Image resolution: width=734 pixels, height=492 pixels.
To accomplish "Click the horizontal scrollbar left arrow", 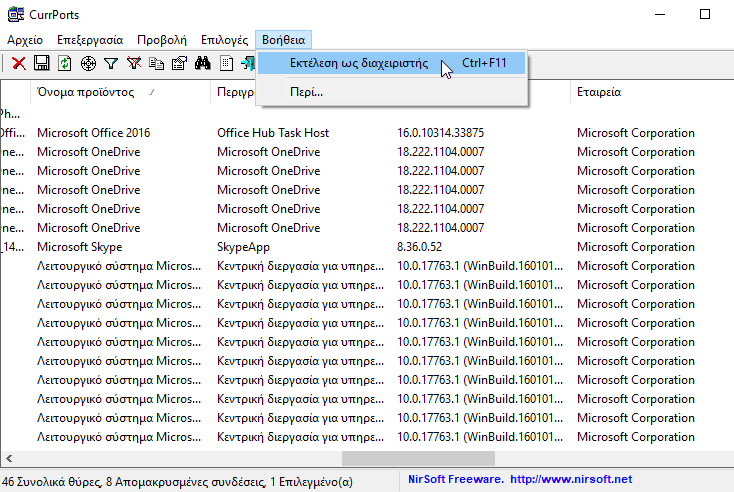I will (9, 458).
